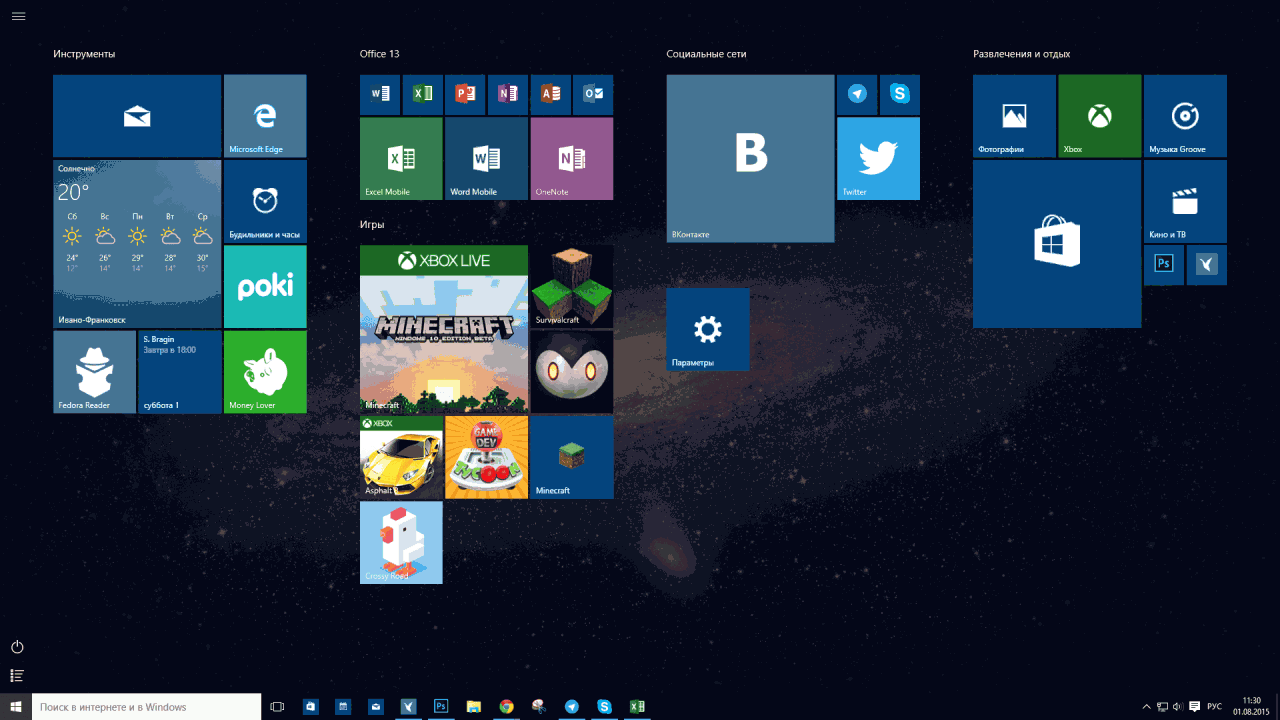Image resolution: width=1280 pixels, height=720 pixels.
Task: Switch to Photoshop on the taskbar
Action: [441, 706]
